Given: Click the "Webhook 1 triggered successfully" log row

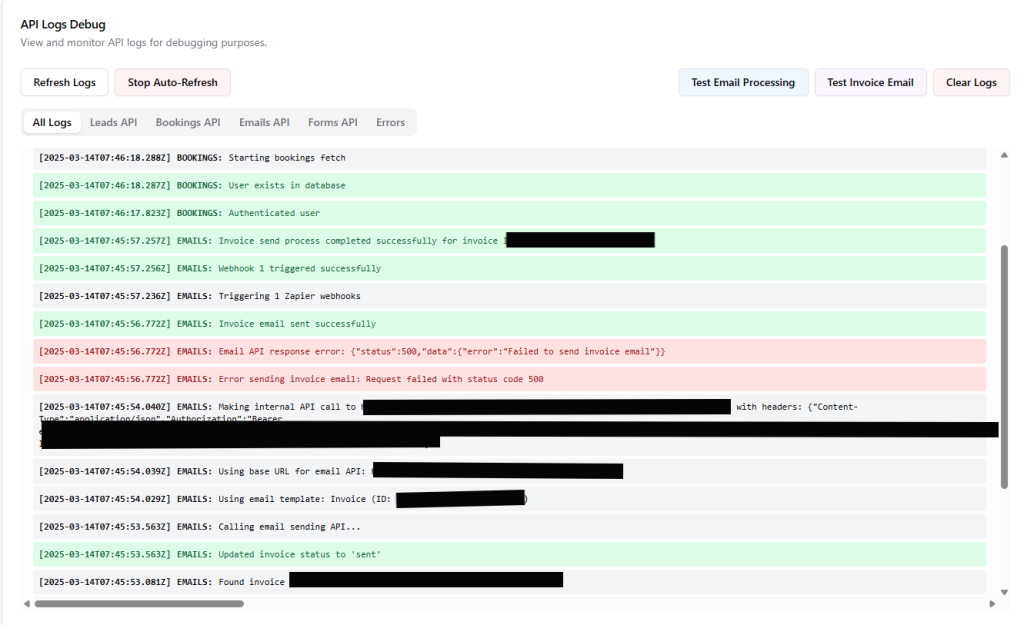Looking at the screenshot, I should coord(509,268).
